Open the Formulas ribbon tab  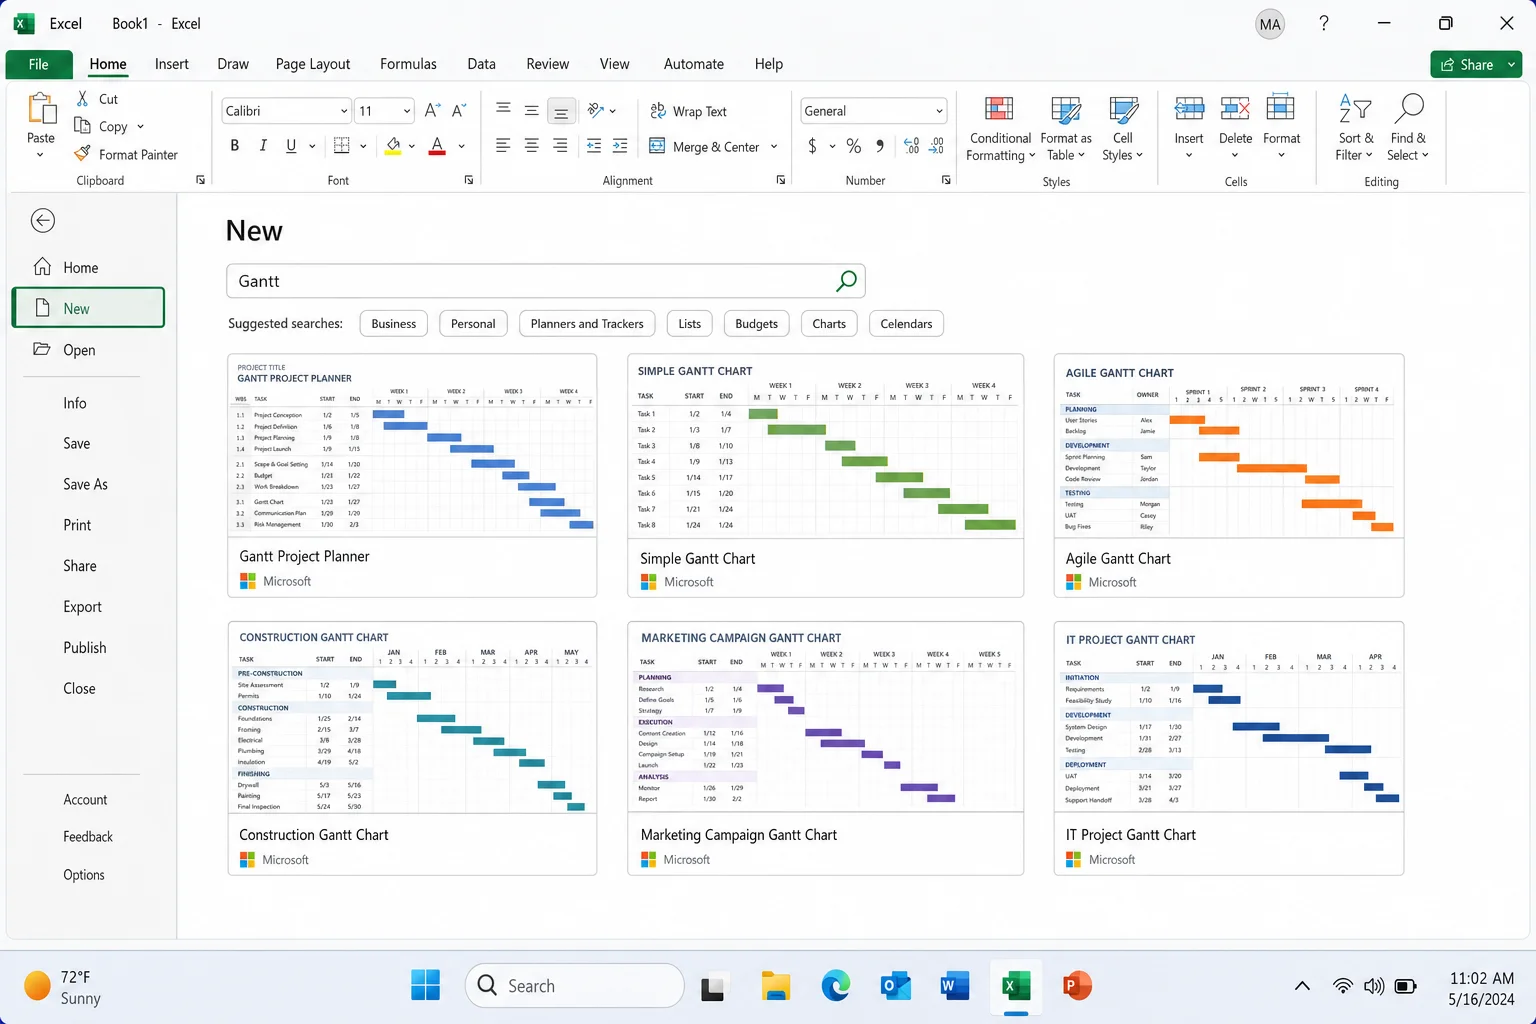[x=408, y=64]
